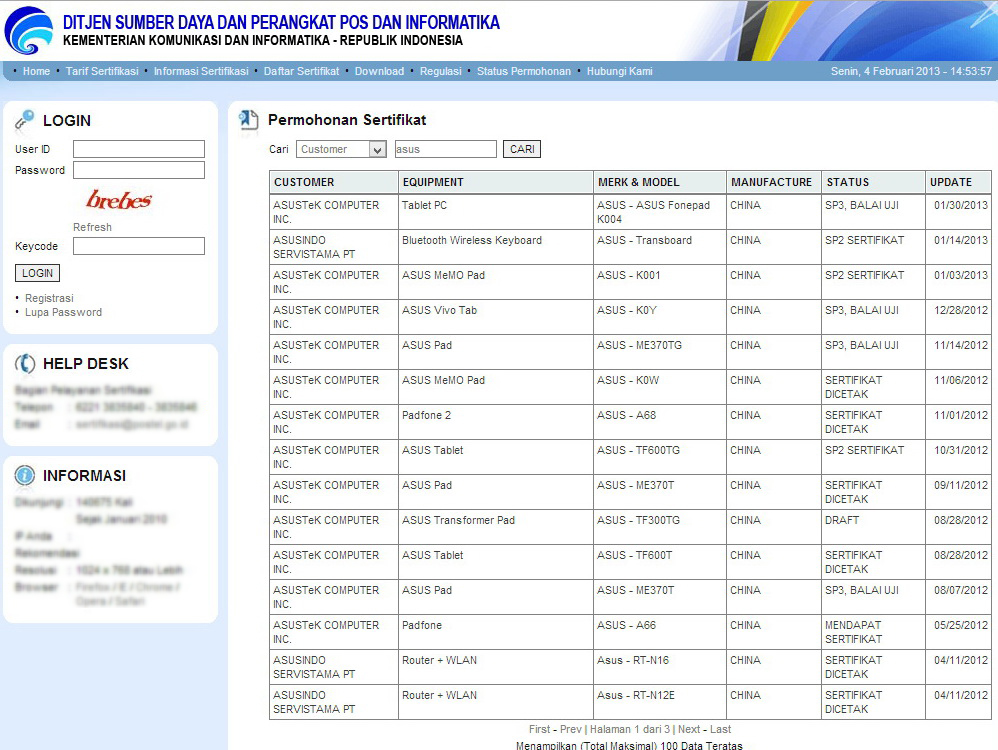Viewport: 998px width, 750px height.
Task: Select the ASUS - TF300TG model cell
Action: pyautogui.click(x=659, y=527)
